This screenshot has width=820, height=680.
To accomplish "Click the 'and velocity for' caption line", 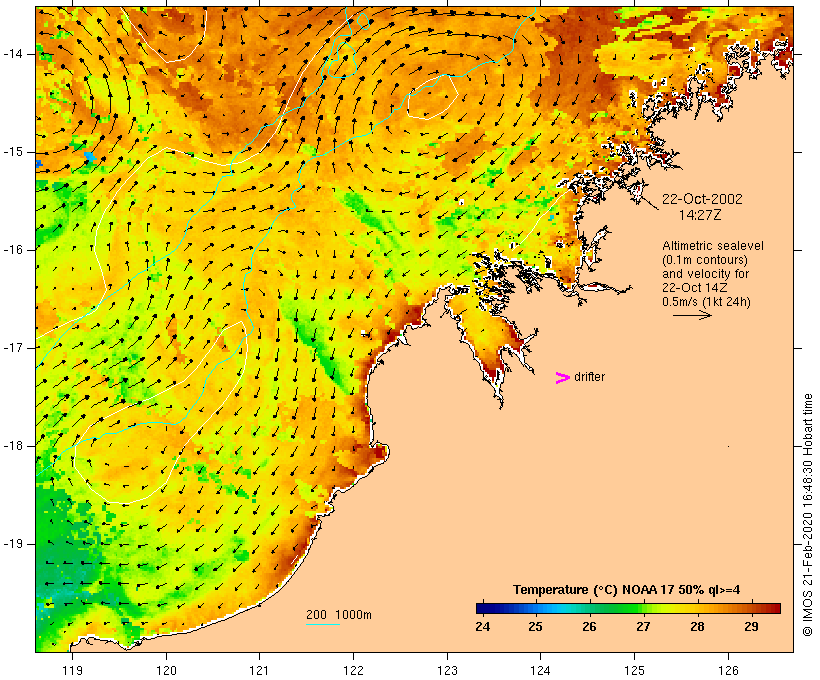I will (705, 274).
